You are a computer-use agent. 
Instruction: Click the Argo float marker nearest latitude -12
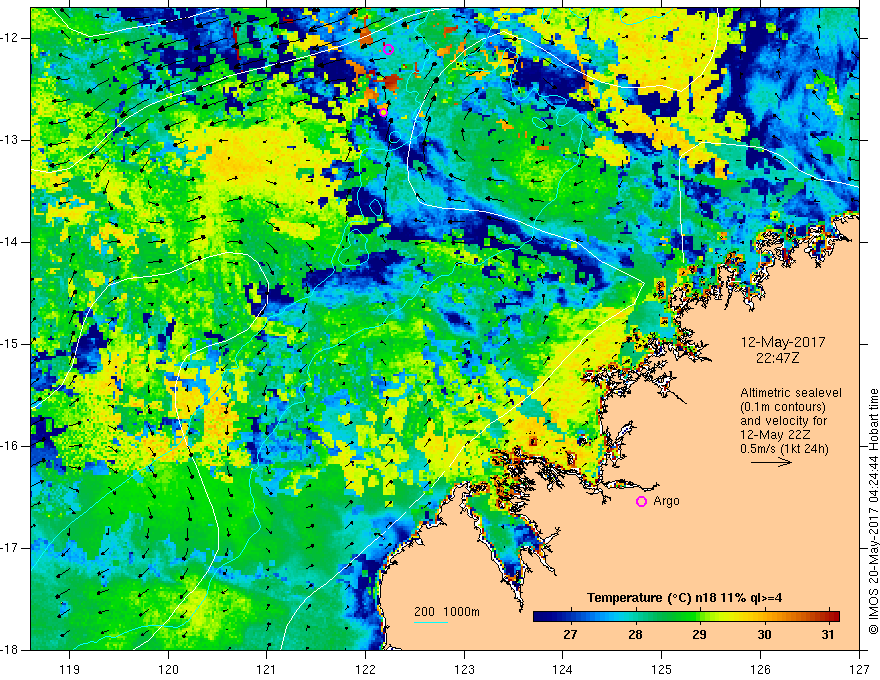pos(388,49)
